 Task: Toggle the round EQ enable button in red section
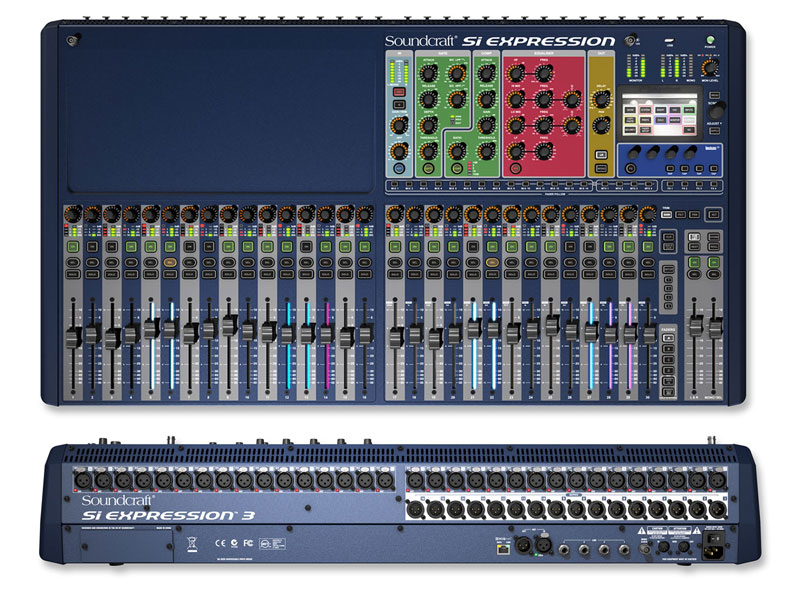[515, 169]
